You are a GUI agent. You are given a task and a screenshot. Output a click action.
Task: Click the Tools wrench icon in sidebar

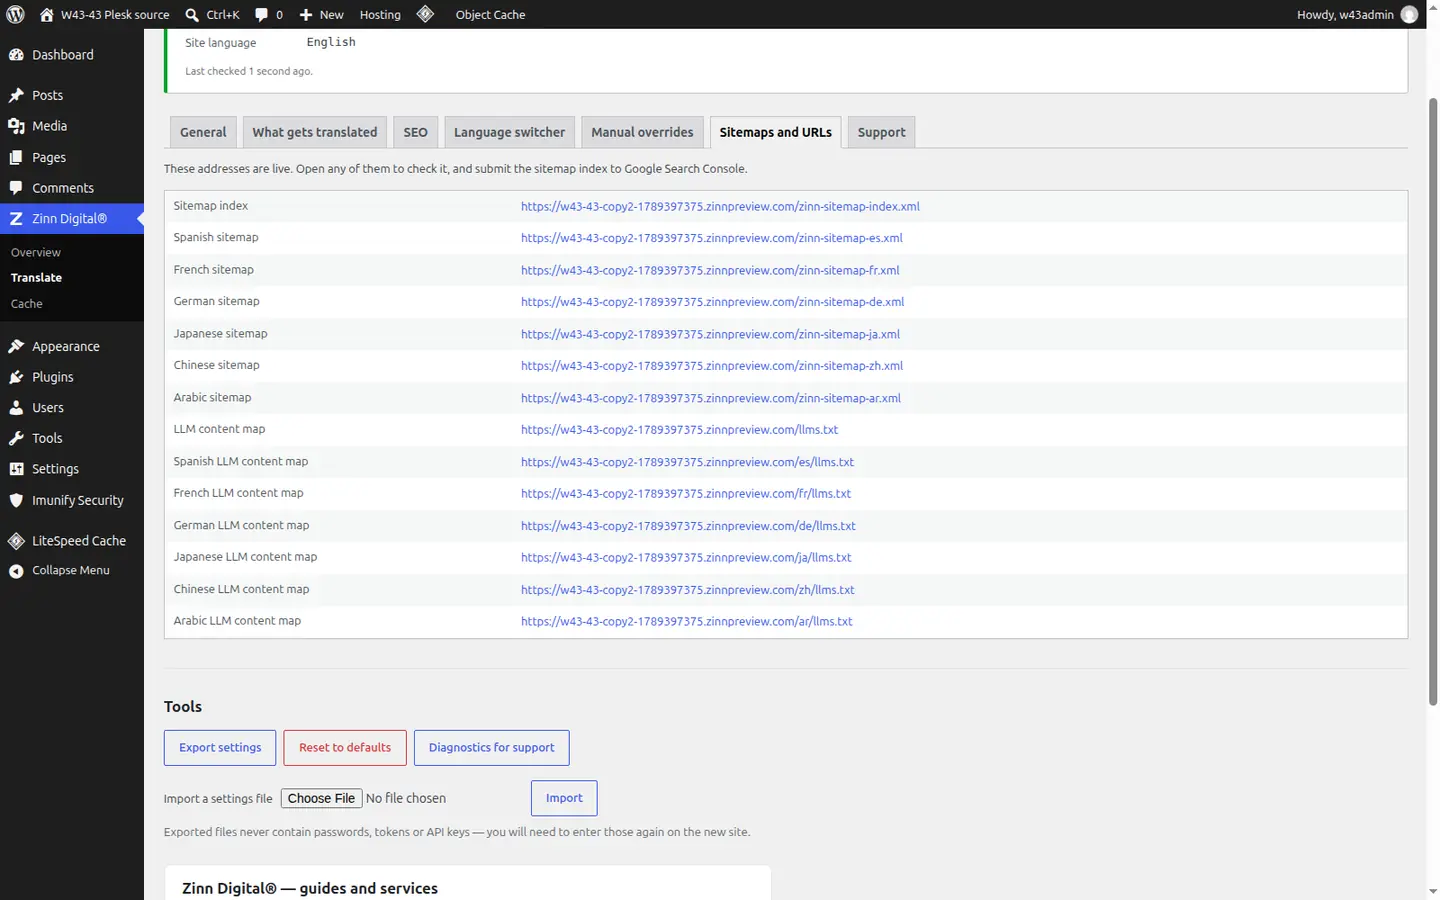16,438
